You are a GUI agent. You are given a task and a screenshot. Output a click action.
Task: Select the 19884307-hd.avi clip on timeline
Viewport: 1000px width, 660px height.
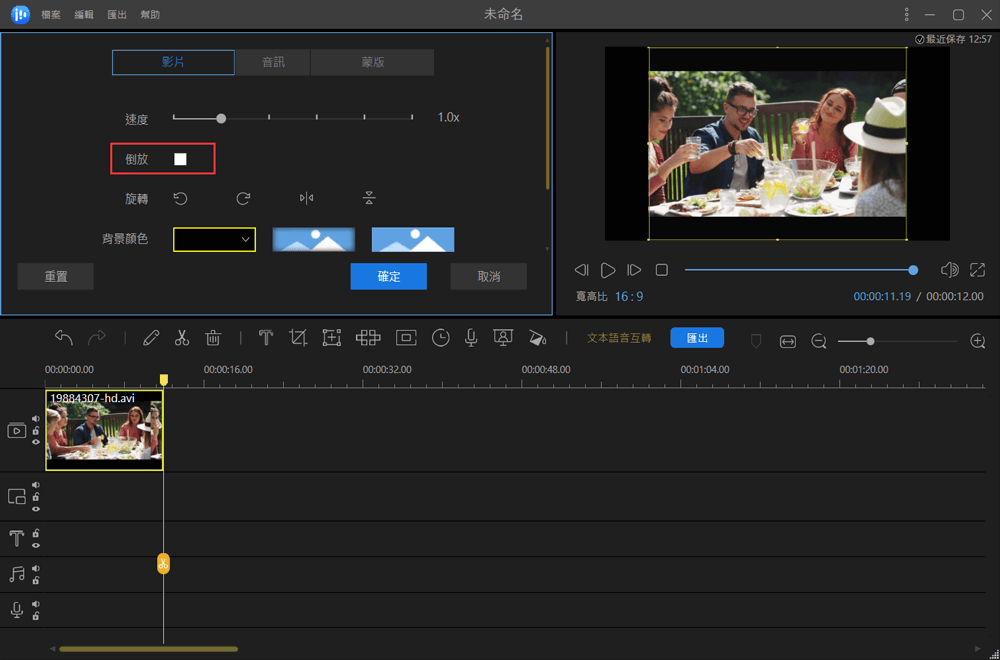tap(104, 431)
